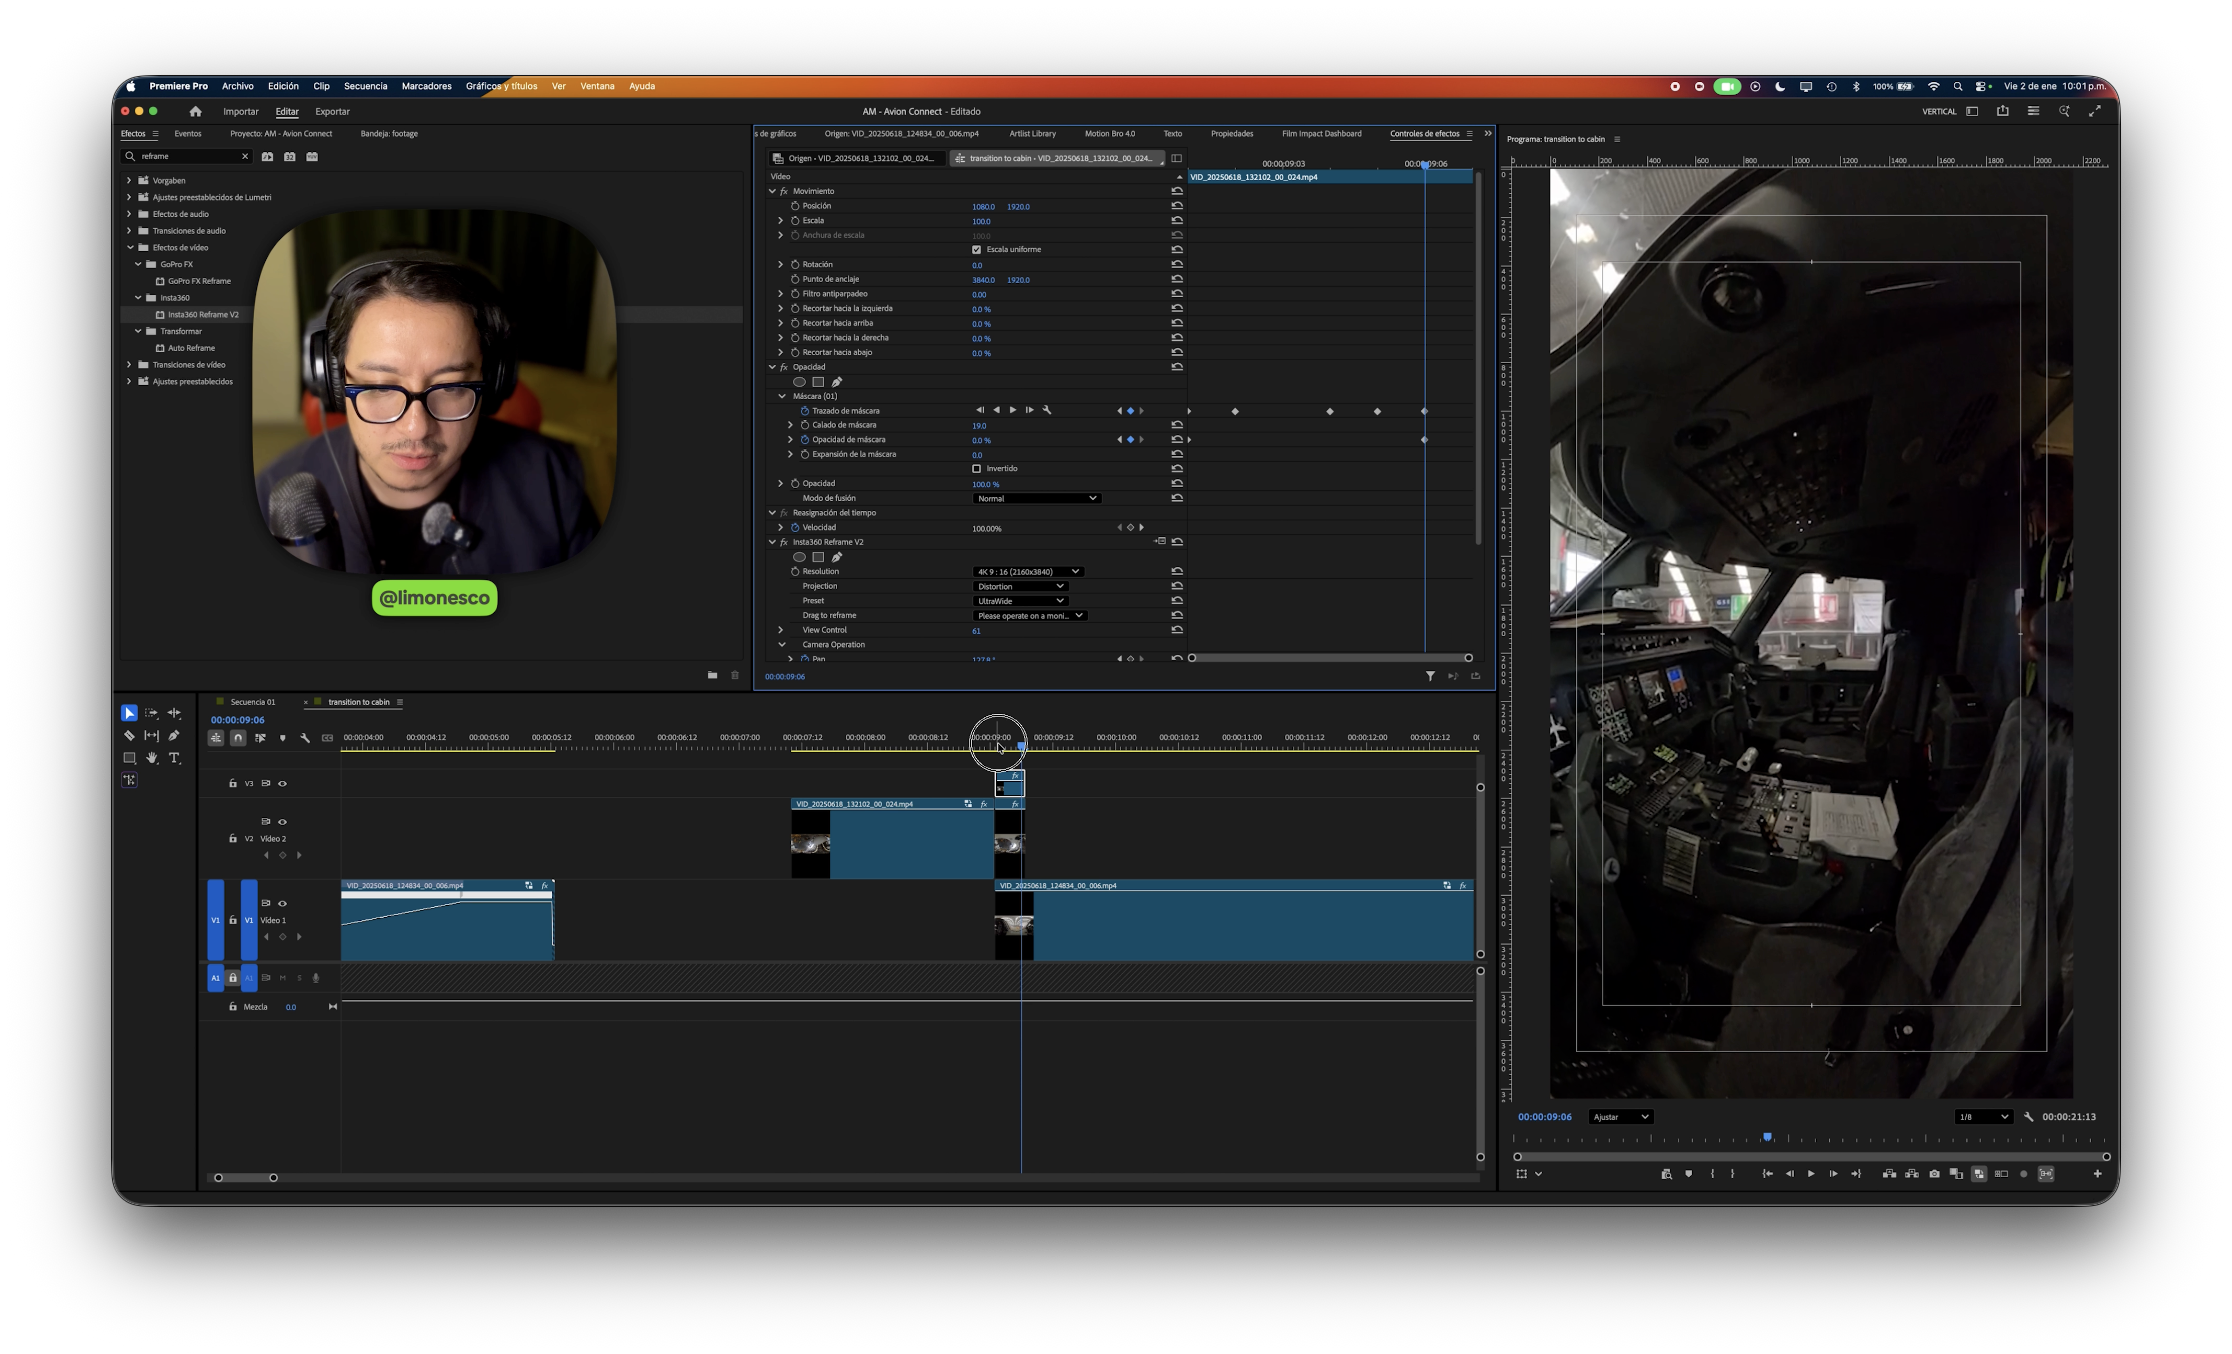Select the Type tool
Screen dimensions: 2232x1354
pyautogui.click(x=174, y=758)
